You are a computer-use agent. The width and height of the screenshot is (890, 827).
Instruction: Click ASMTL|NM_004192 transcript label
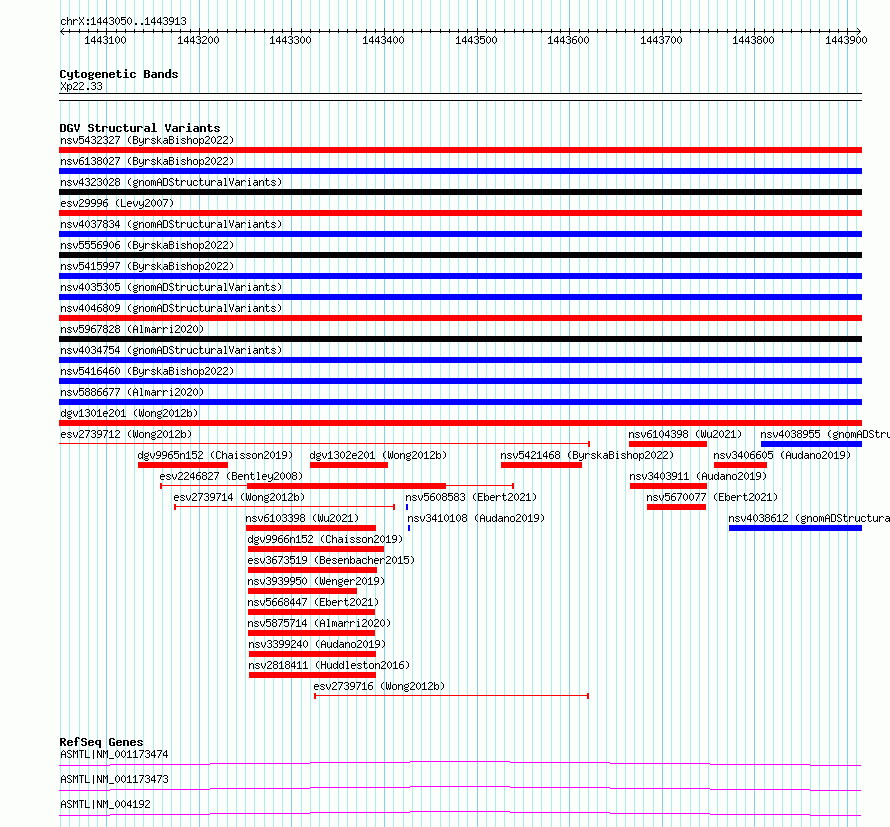tap(105, 804)
